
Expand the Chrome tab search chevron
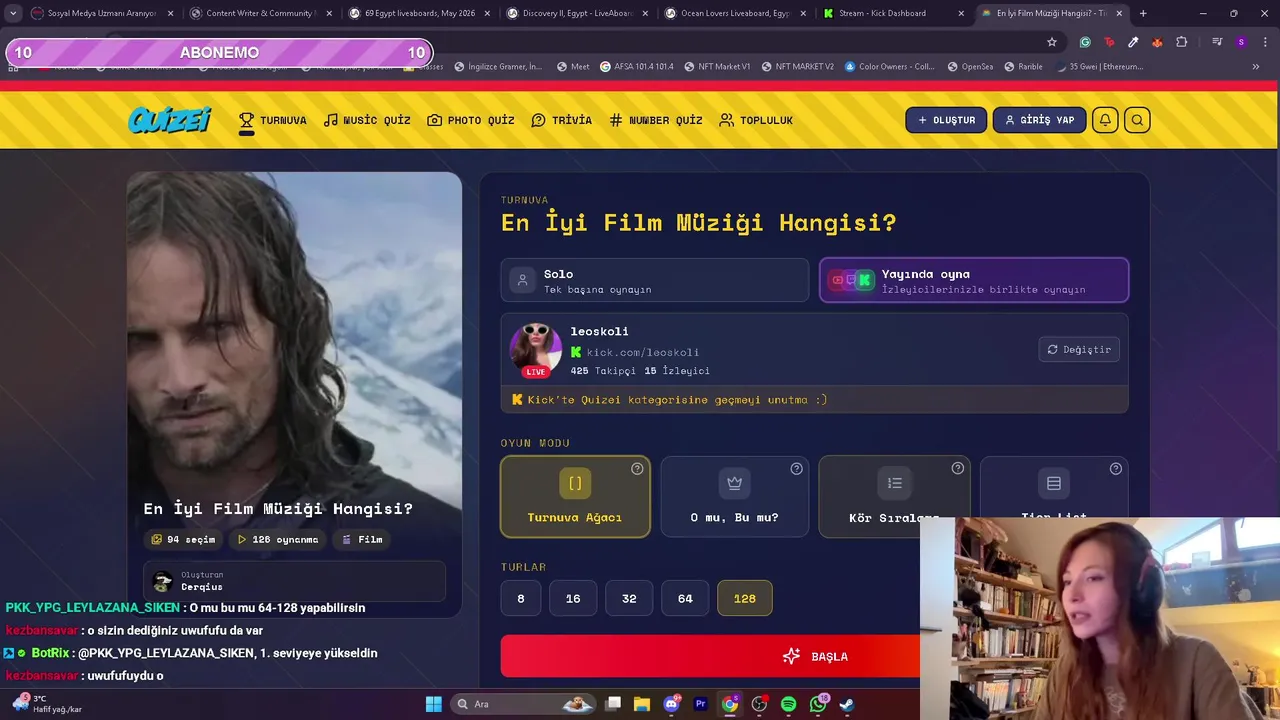(13, 13)
